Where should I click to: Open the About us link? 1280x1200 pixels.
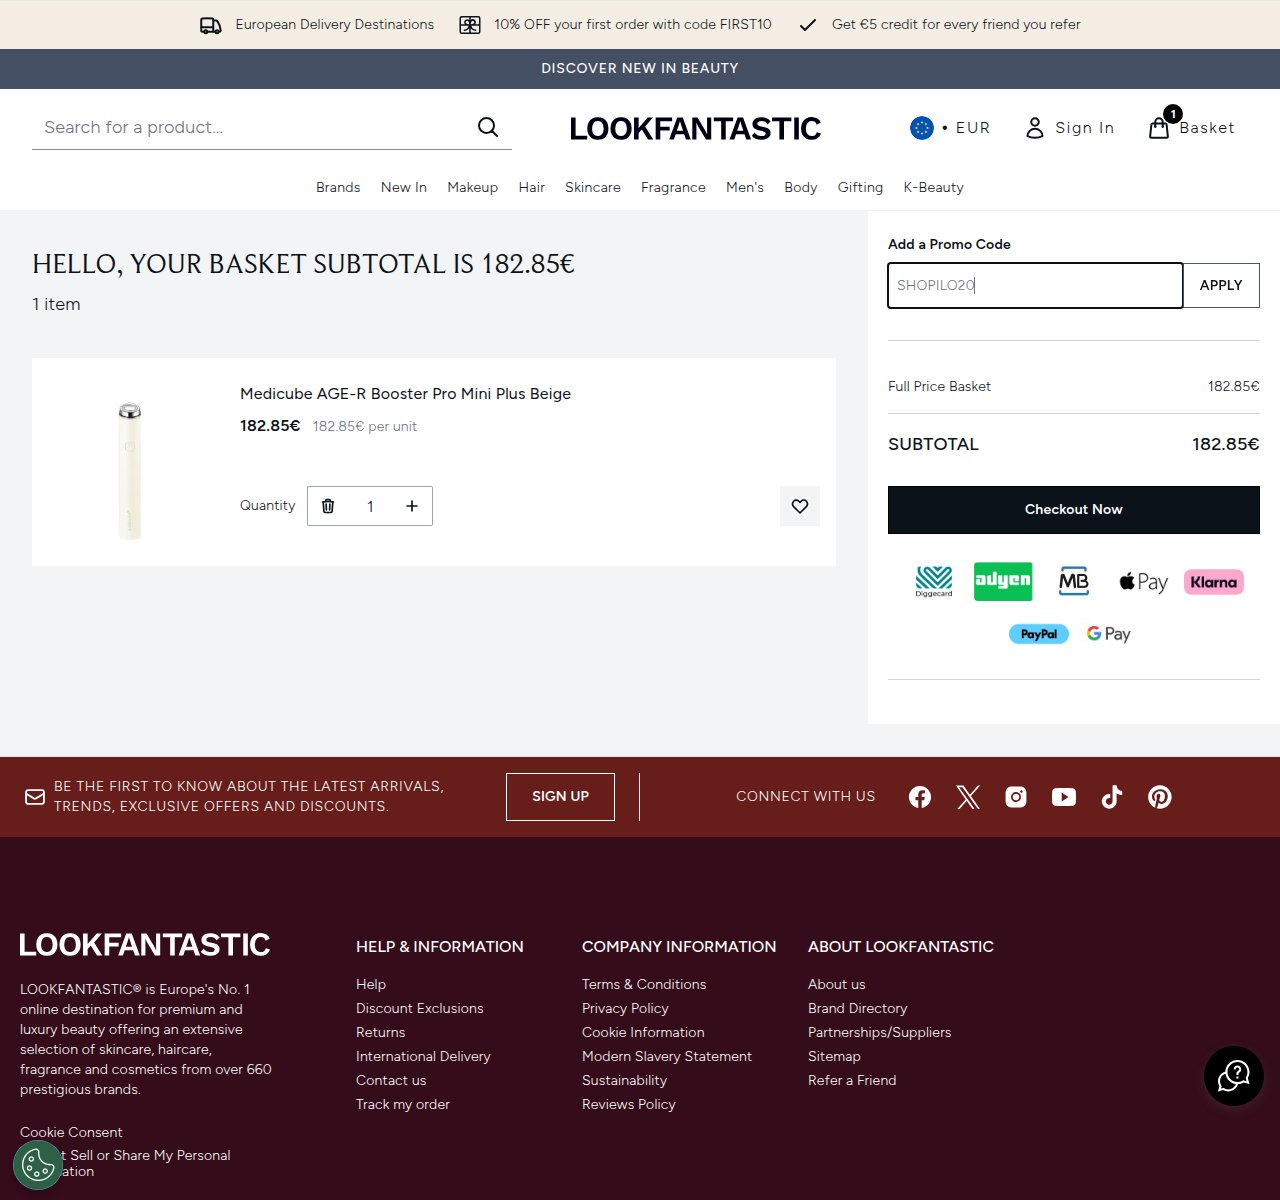pyautogui.click(x=837, y=984)
